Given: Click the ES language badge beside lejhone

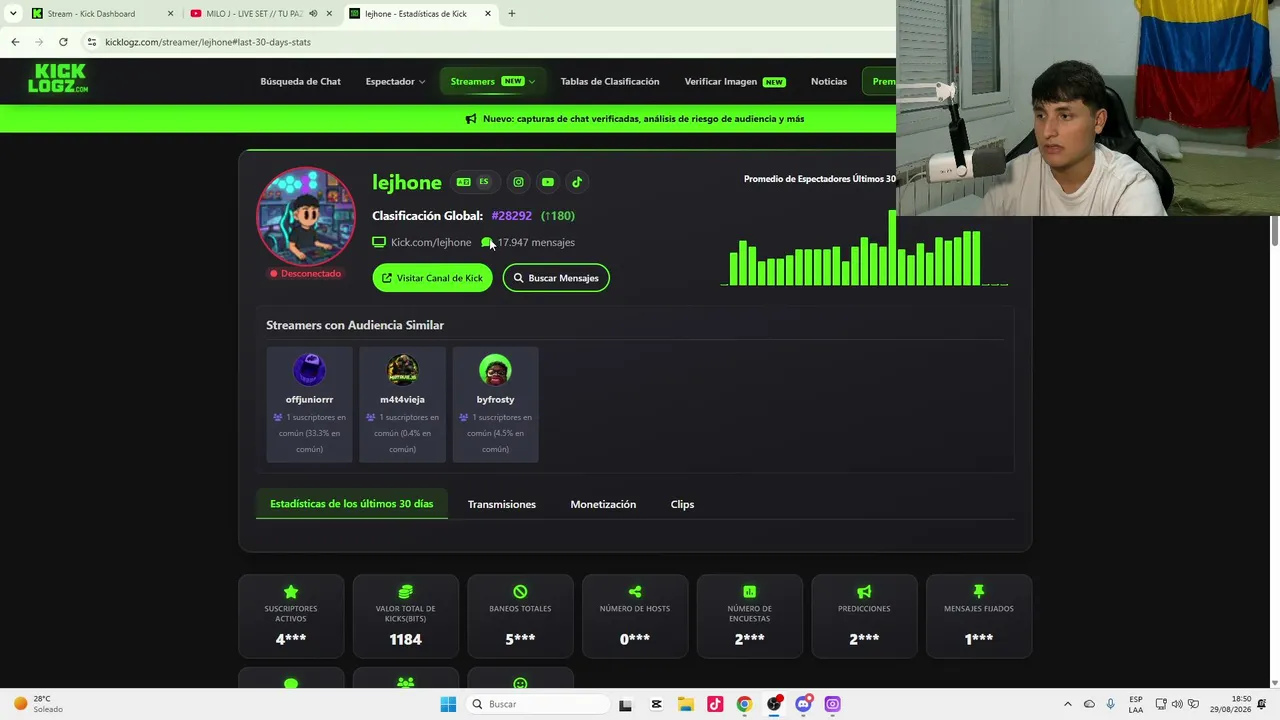Looking at the screenshot, I should pos(484,182).
